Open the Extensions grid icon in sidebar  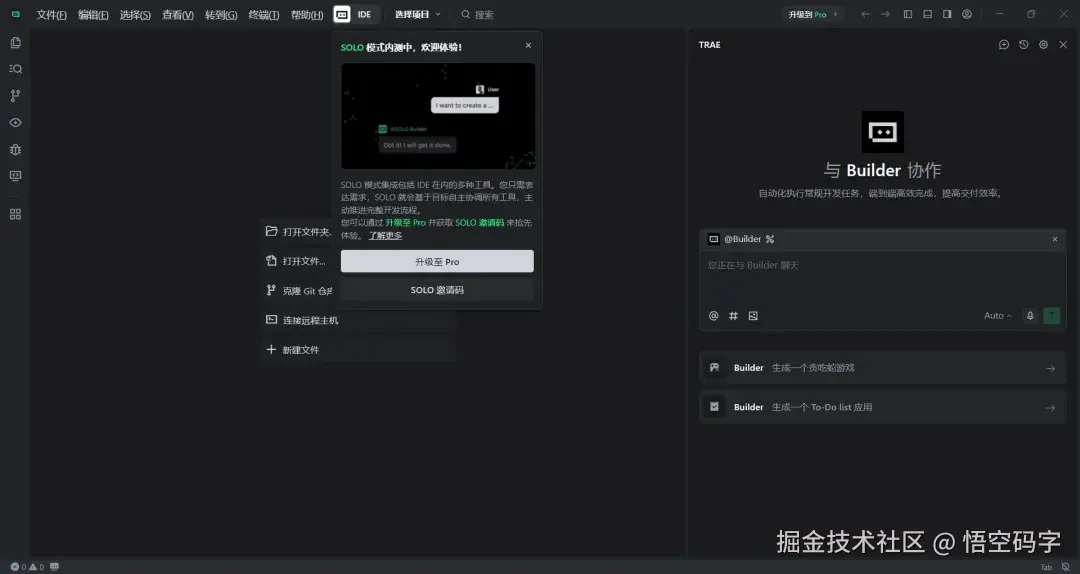pyautogui.click(x=15, y=214)
